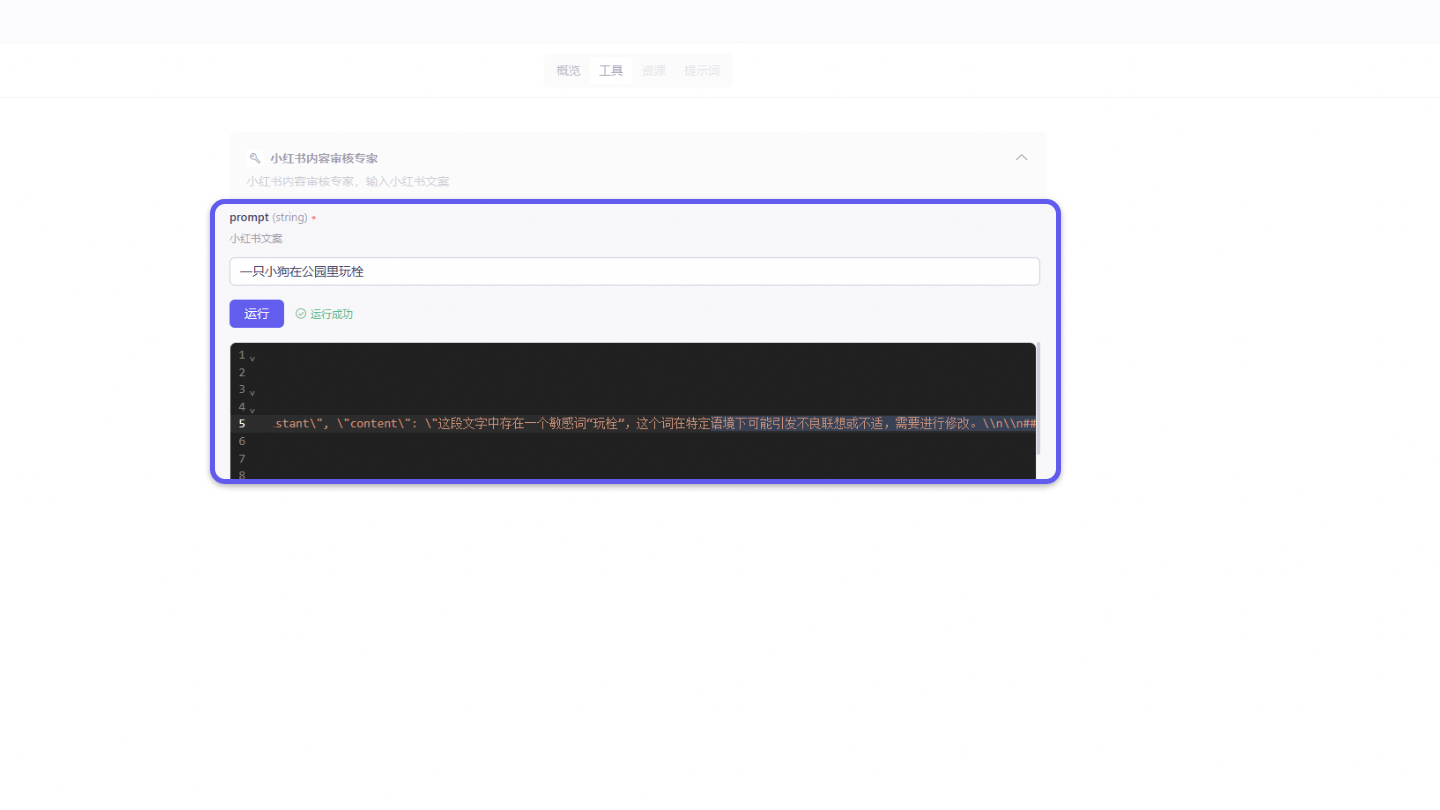Viewport: 1440px width, 810px height.
Task: Click the wrench icon beside 小红书内容审核专家
Action: click(x=253, y=157)
